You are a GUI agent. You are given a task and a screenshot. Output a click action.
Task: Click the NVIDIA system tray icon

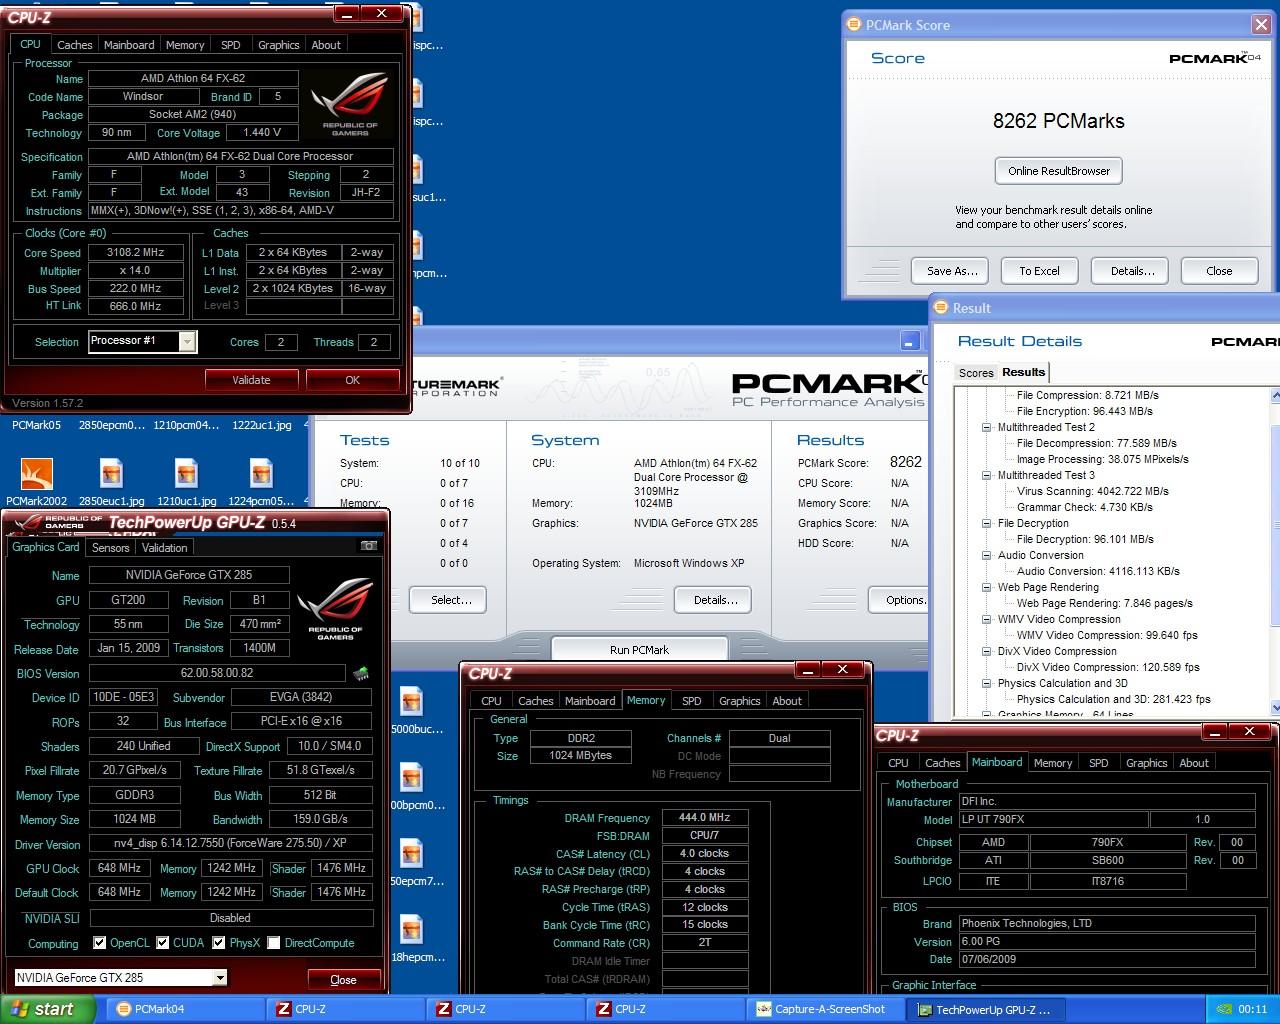coord(1223,1009)
